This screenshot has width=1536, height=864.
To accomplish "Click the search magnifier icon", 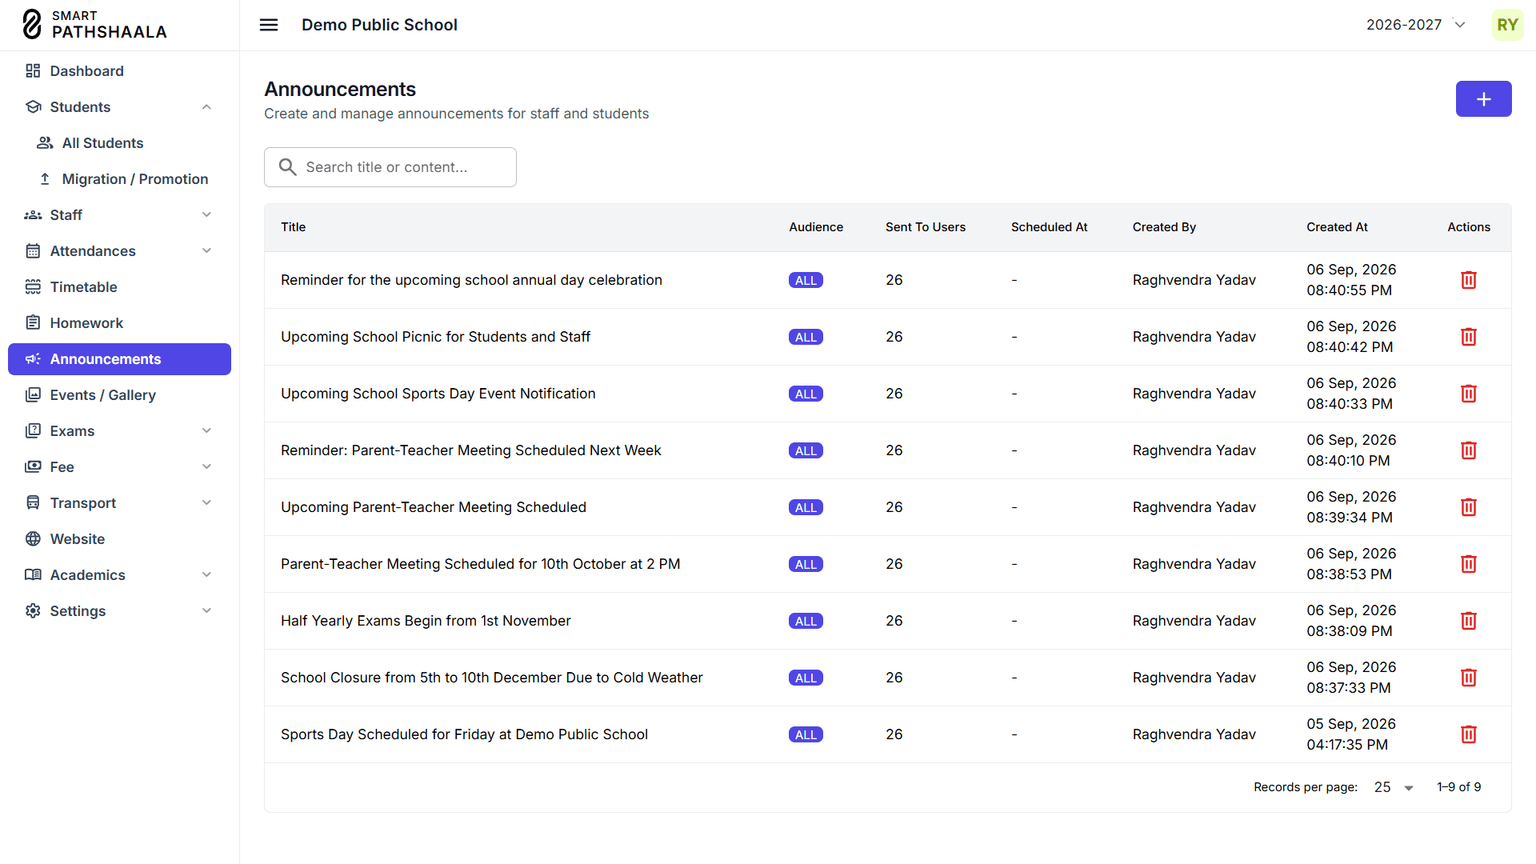I will pyautogui.click(x=288, y=167).
